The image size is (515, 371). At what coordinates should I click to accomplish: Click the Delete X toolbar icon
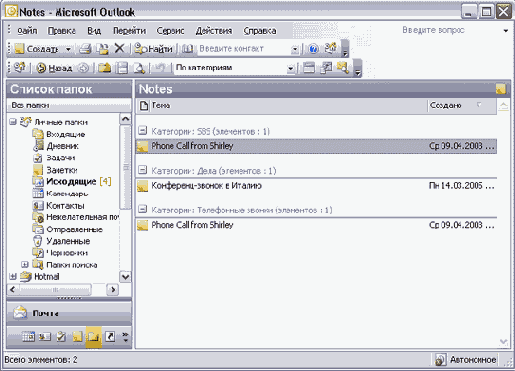119,49
